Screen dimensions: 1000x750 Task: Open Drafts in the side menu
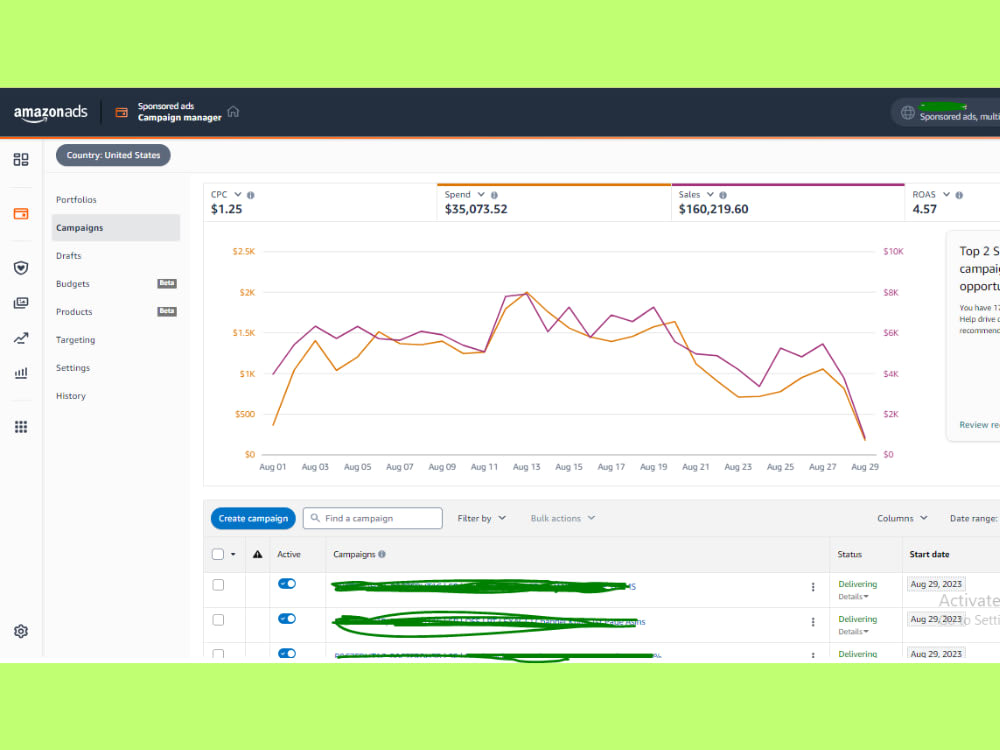69,256
